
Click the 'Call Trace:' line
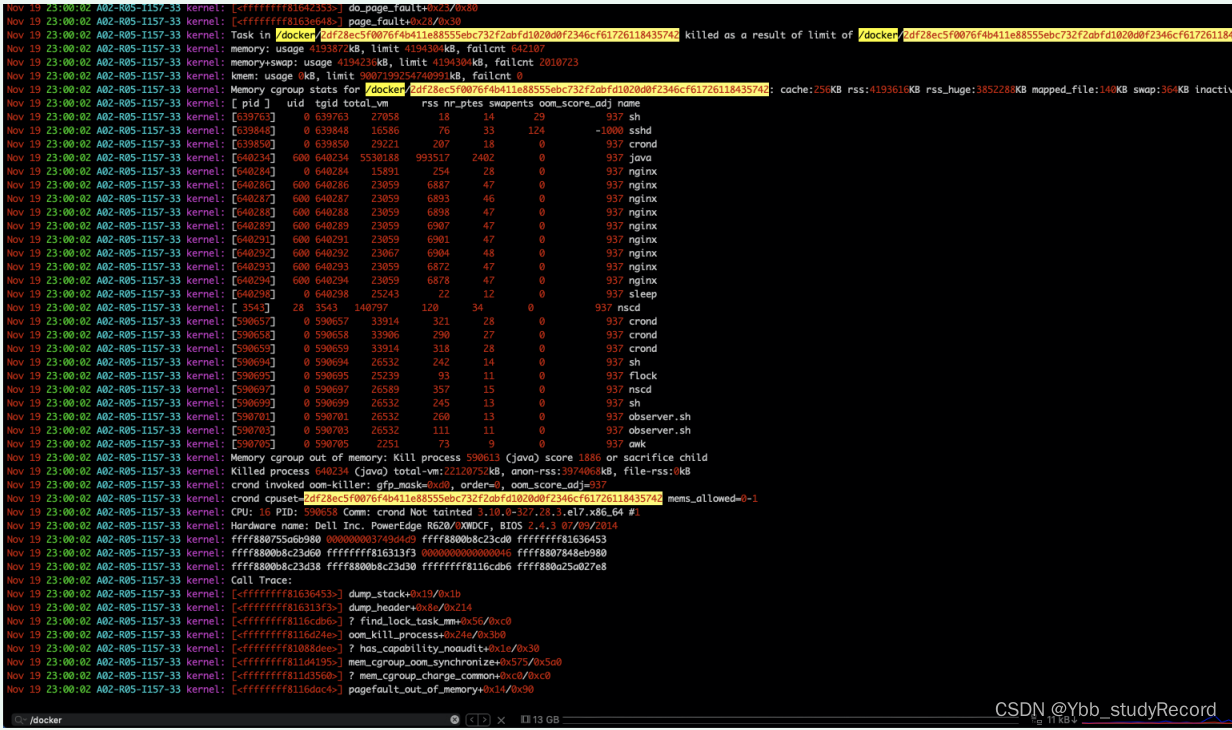[261, 580]
